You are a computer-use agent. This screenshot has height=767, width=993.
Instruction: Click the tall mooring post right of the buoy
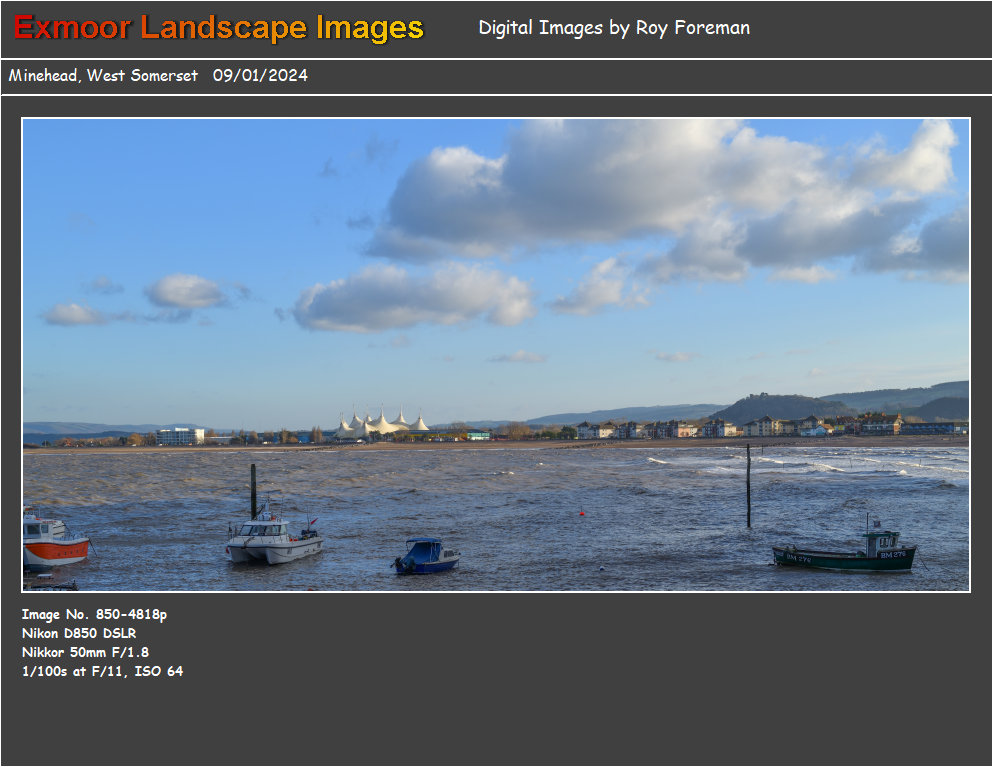point(748,486)
